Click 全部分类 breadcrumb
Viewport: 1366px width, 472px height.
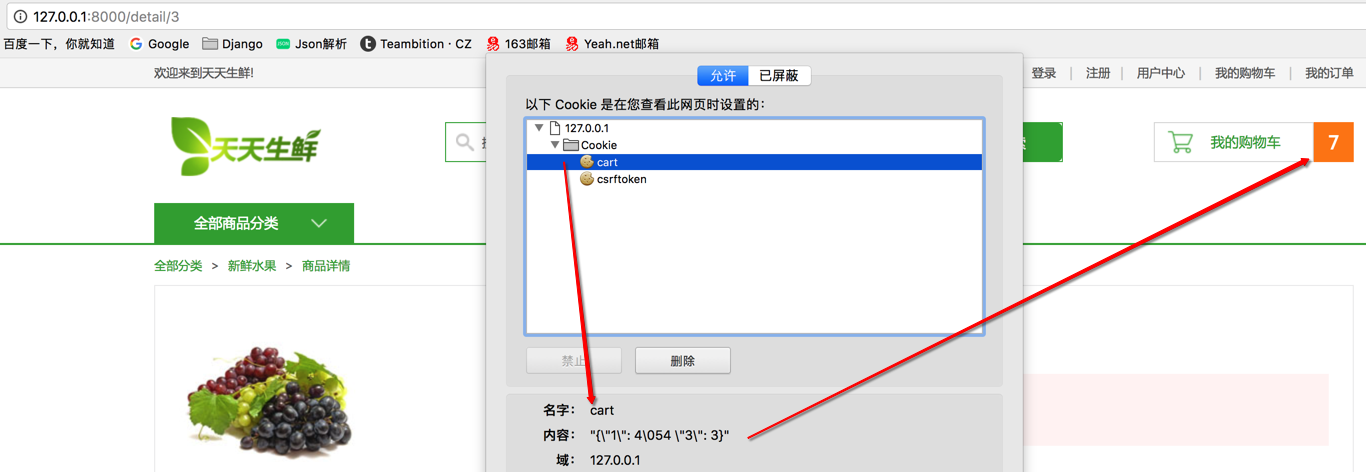point(178,266)
